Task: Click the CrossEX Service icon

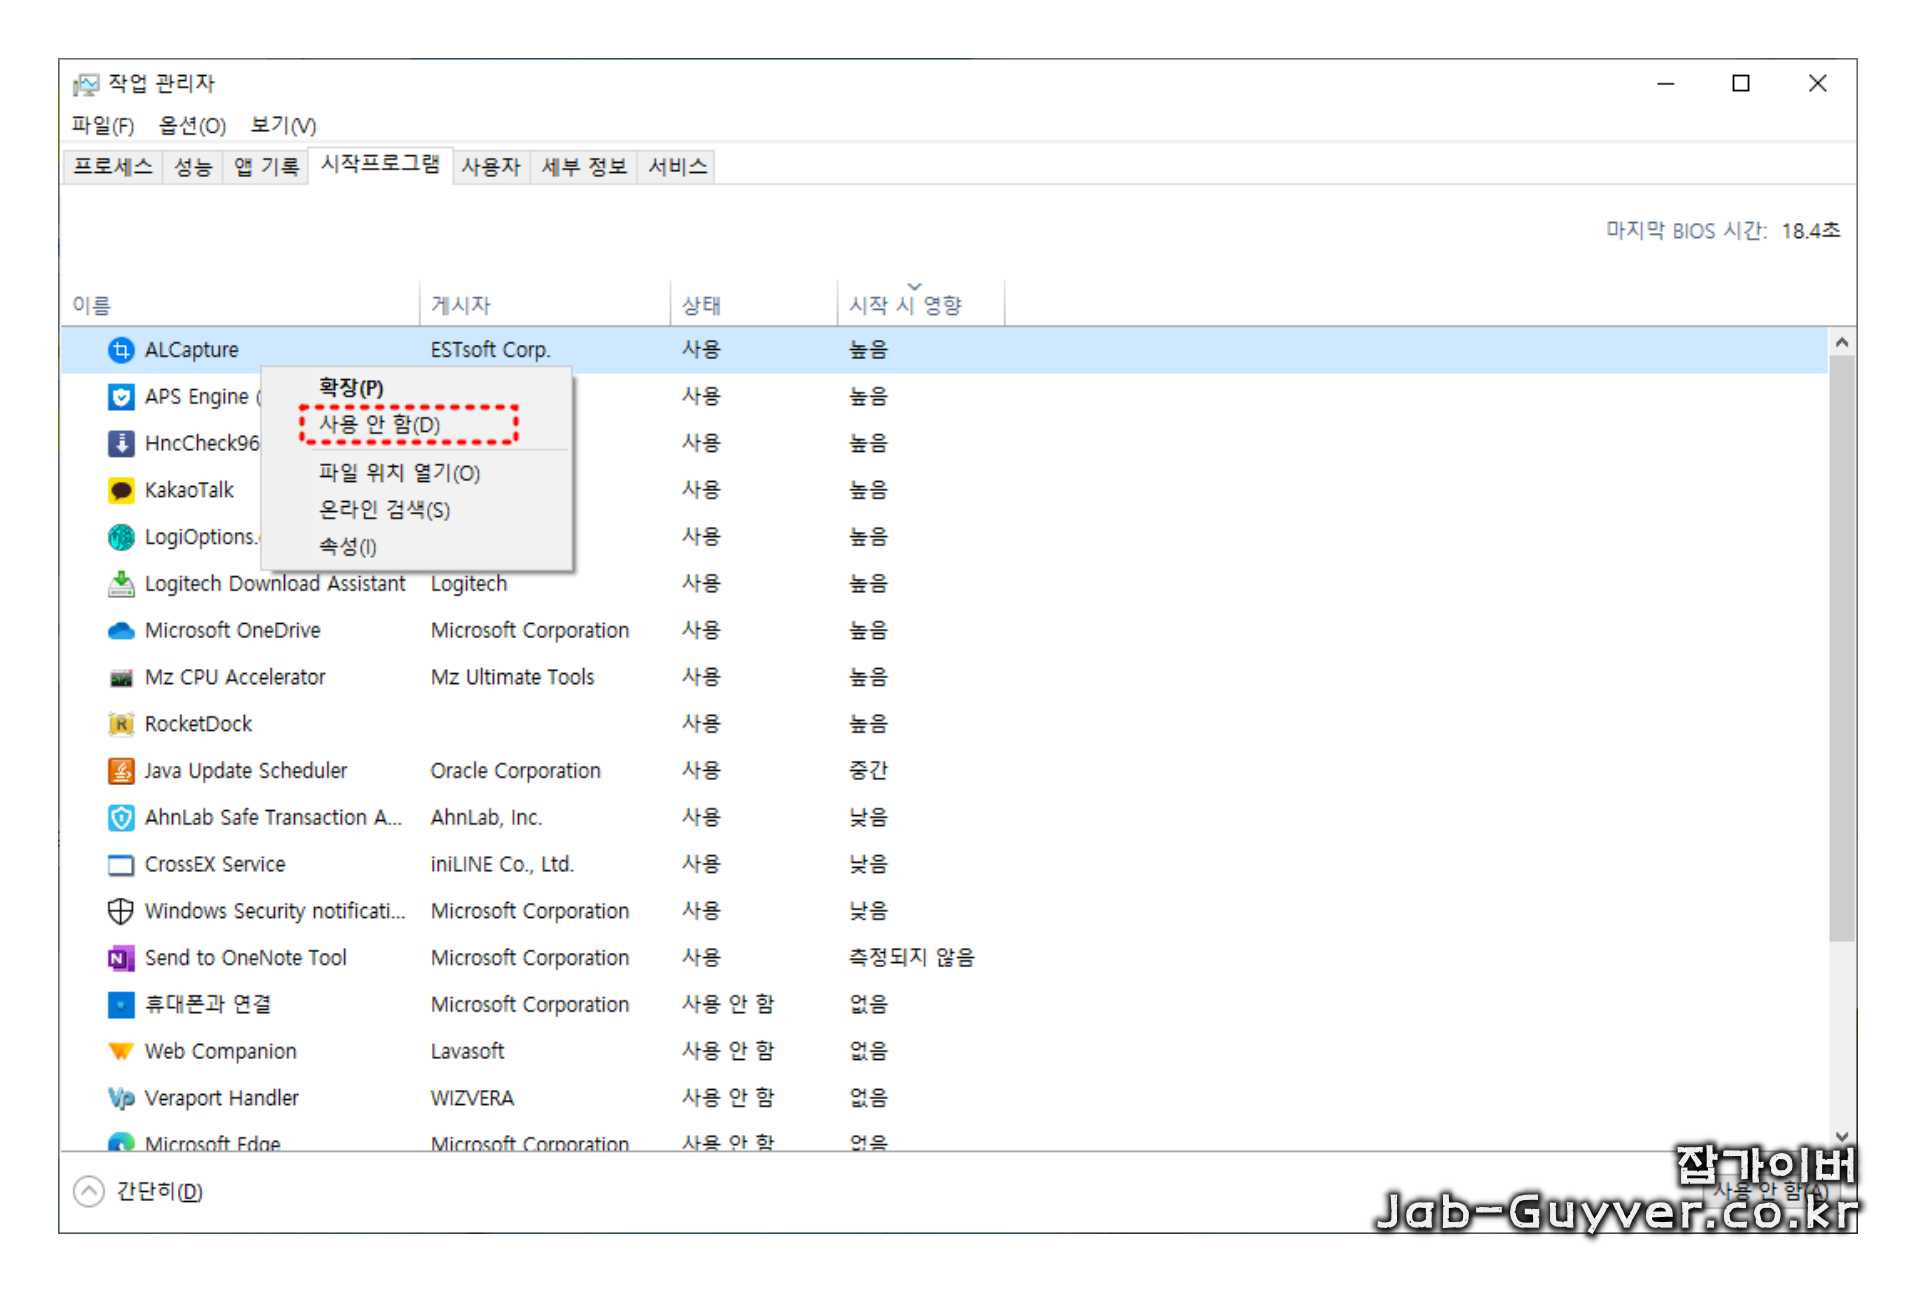Action: pos(121,865)
